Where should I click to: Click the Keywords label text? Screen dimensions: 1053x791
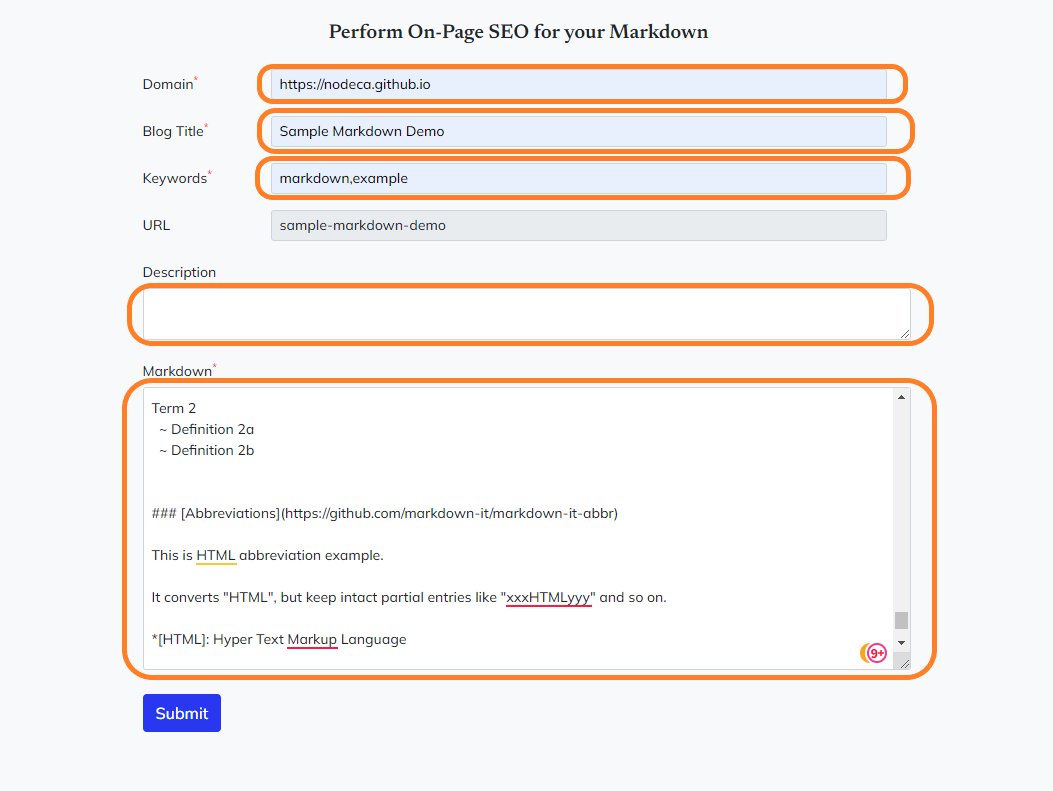pyautogui.click(x=174, y=178)
